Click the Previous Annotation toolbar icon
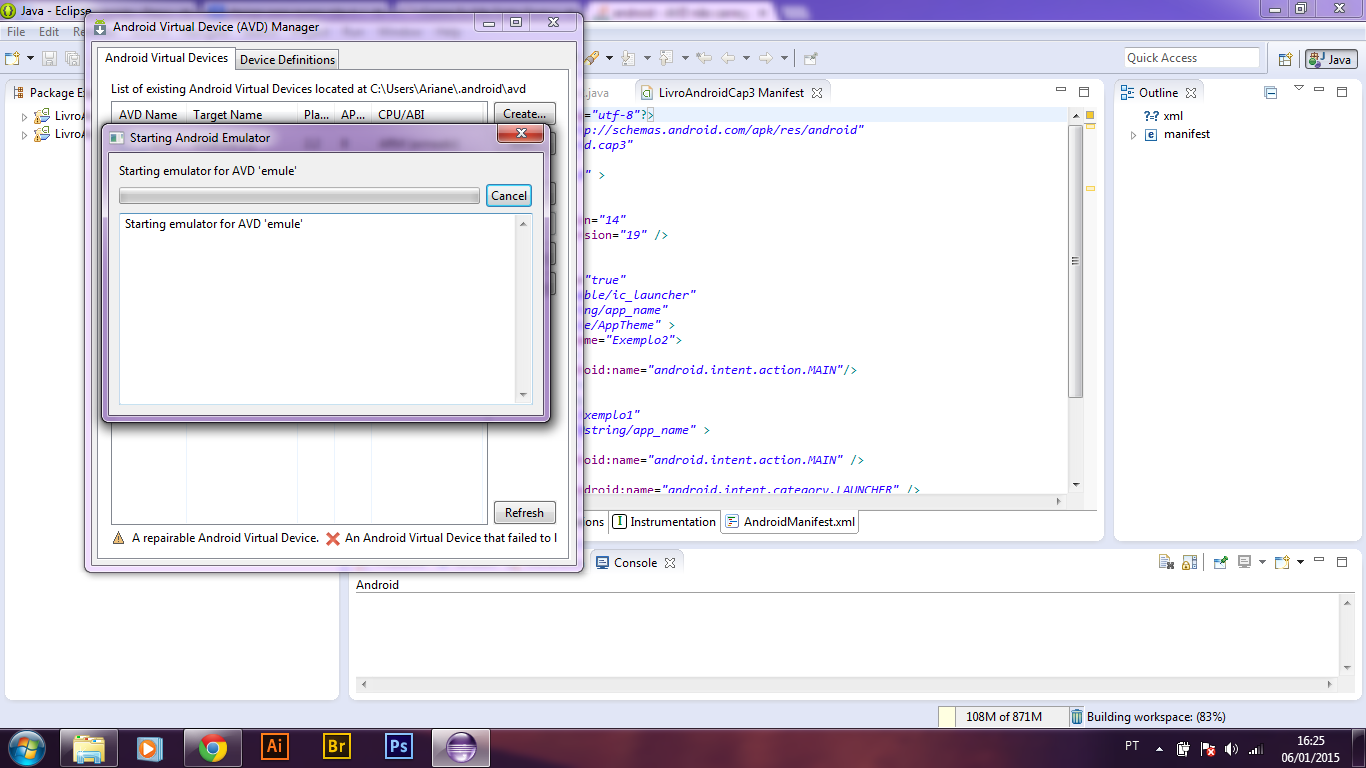 [x=666, y=58]
